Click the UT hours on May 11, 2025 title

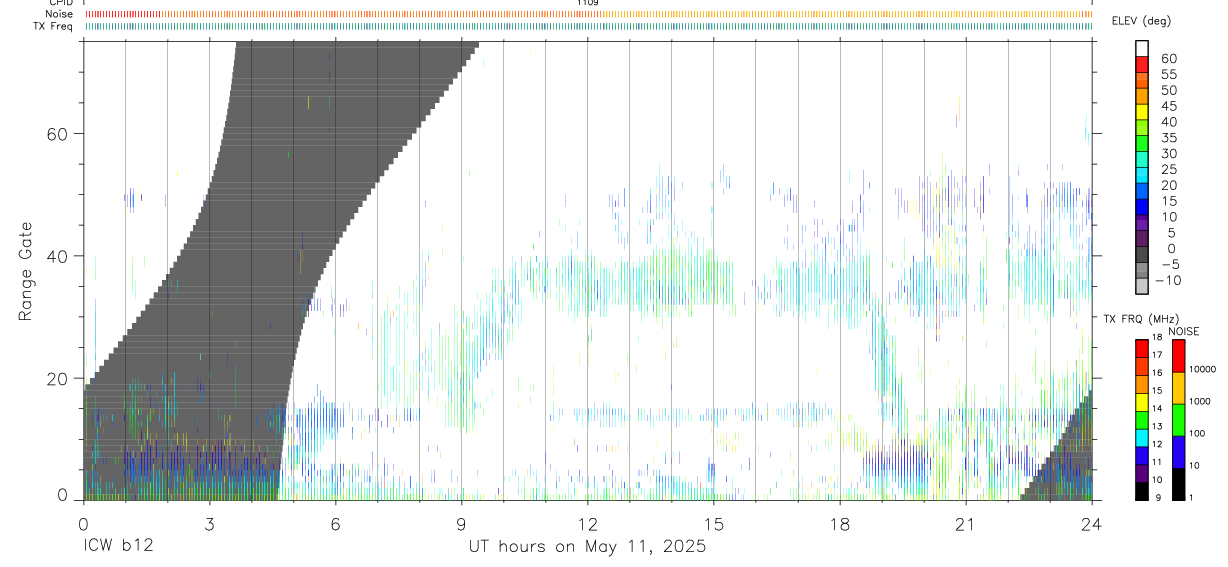pos(588,547)
